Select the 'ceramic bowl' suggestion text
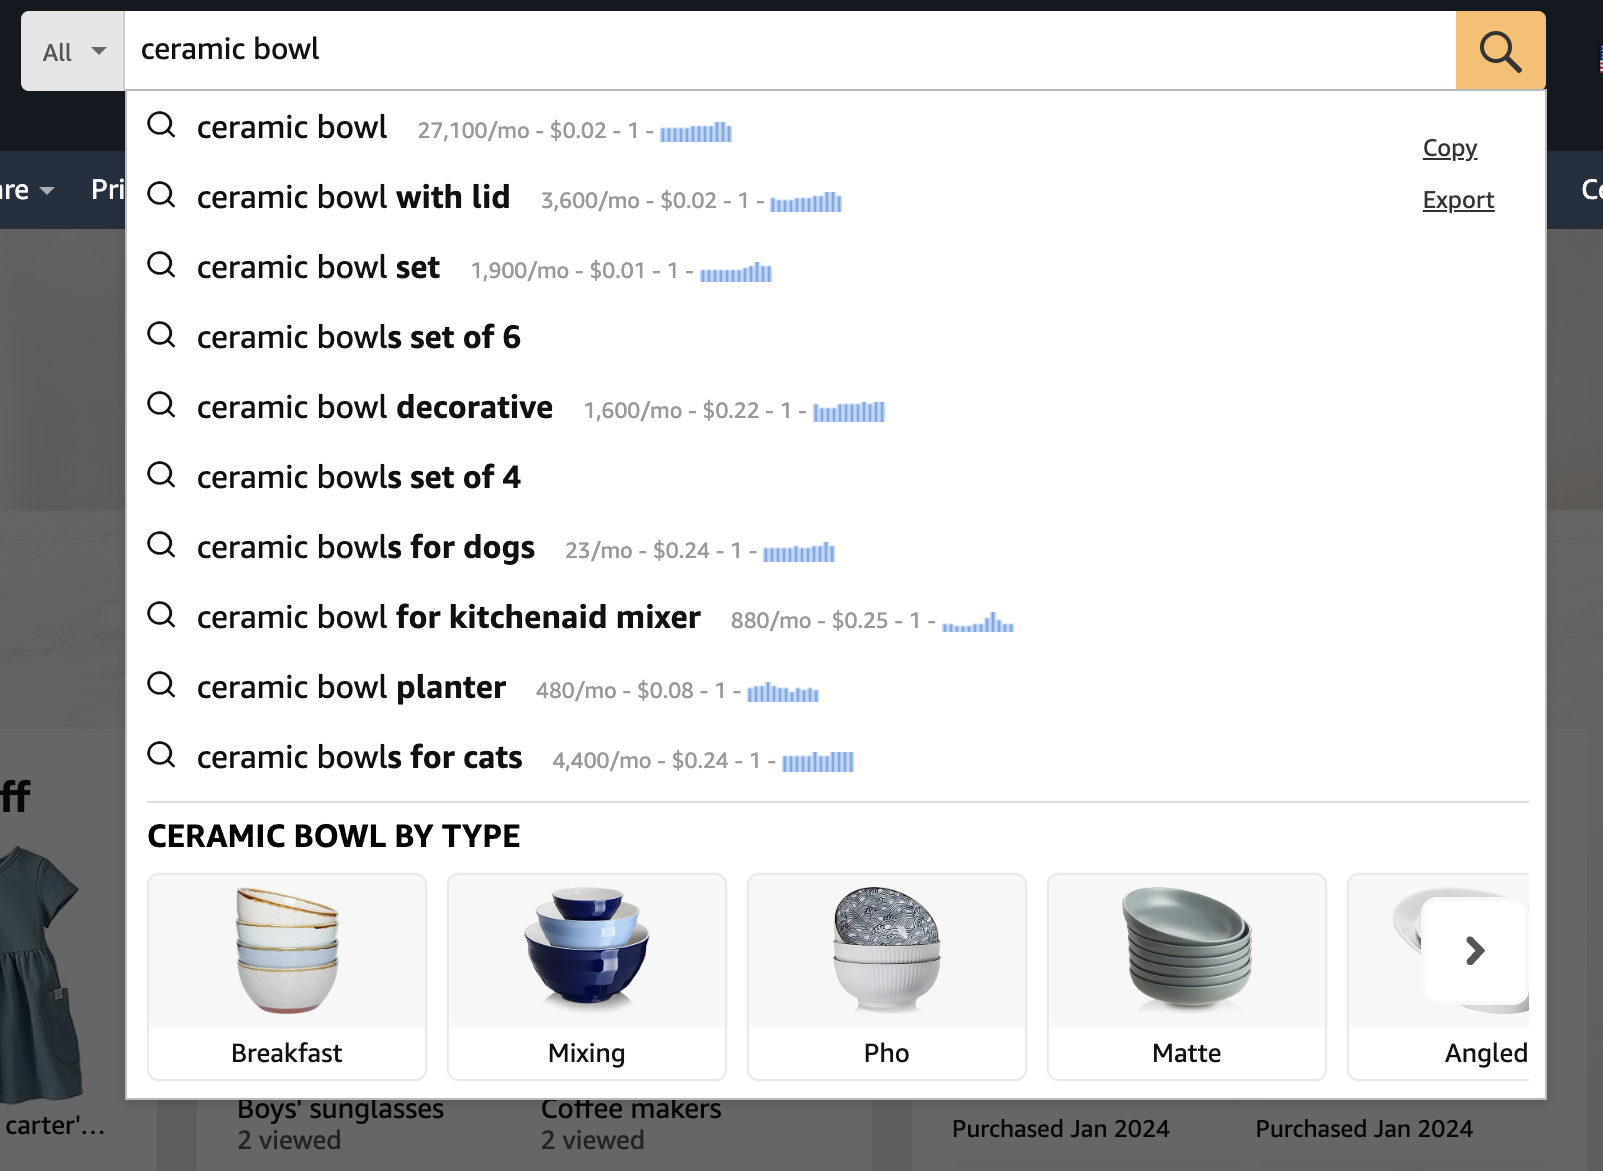This screenshot has height=1171, width=1603. point(292,128)
